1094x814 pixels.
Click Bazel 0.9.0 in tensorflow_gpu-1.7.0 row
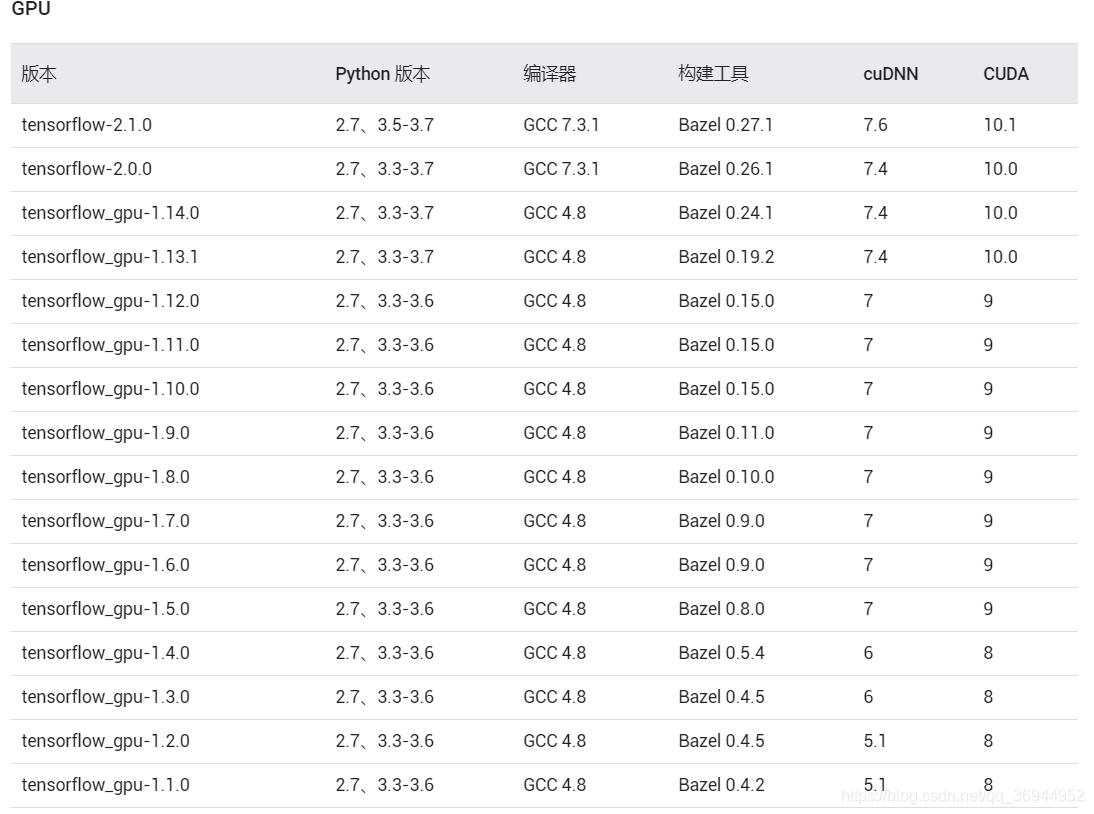721,520
